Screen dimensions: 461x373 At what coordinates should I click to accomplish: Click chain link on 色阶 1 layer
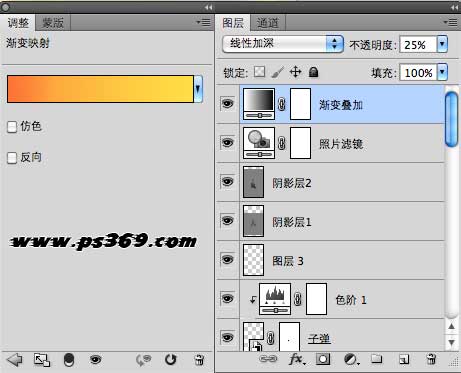298,299
